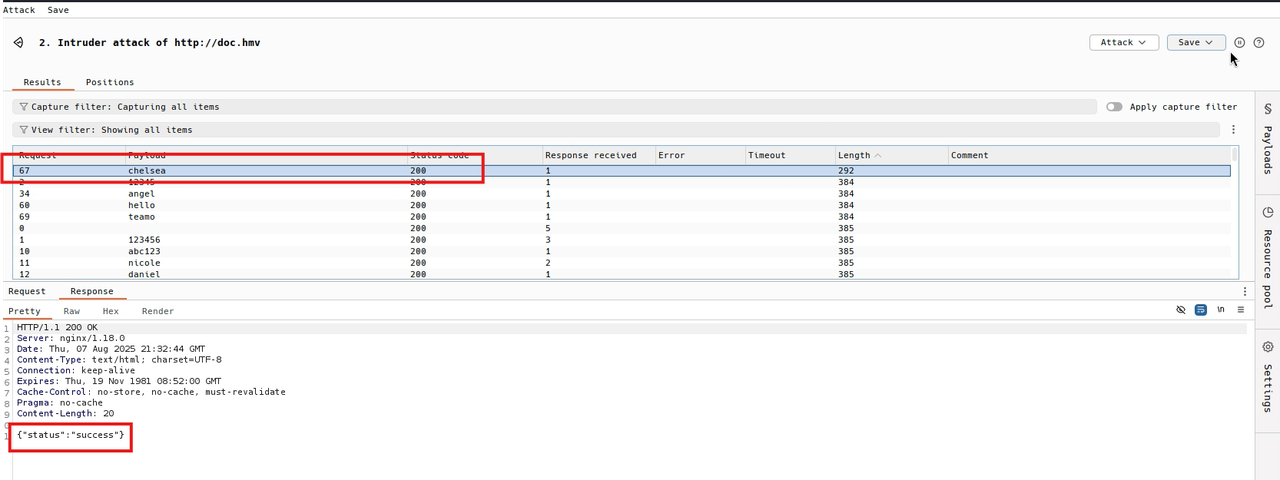Select the result row with payload daniel
Image resolution: width=1280 pixels, height=480 pixels.
622,274
